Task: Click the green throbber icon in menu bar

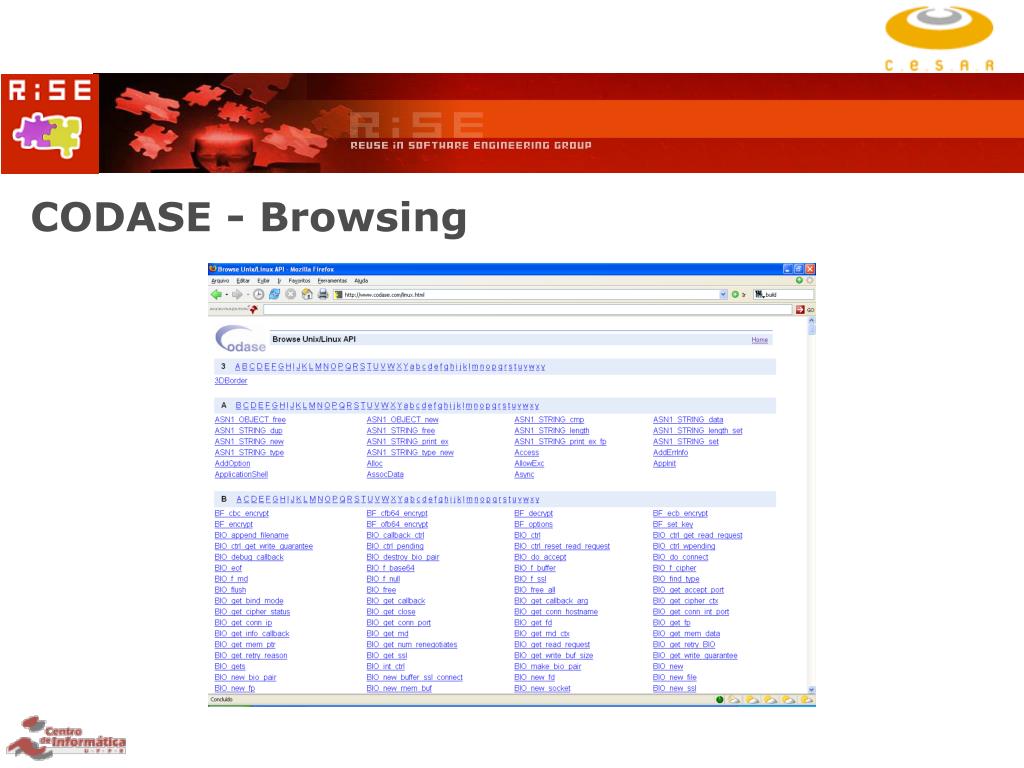Action: coord(799,280)
